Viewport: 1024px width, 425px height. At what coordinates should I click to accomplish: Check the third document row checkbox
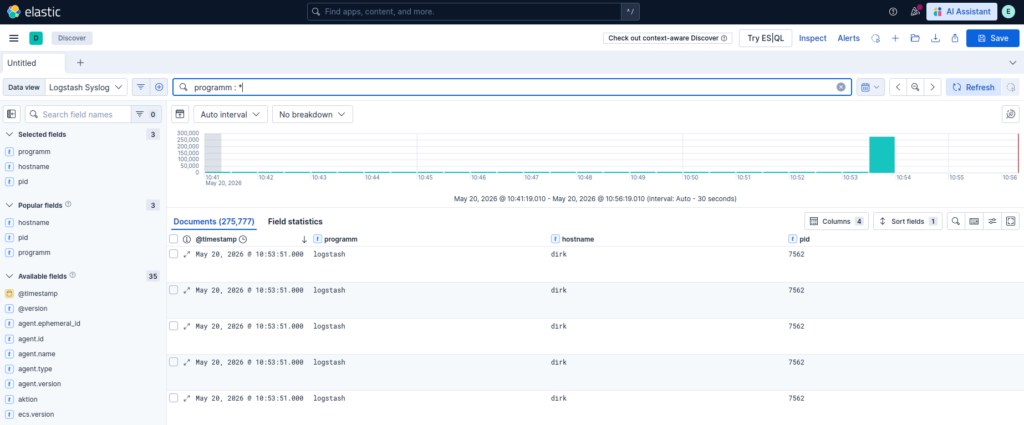(173, 326)
